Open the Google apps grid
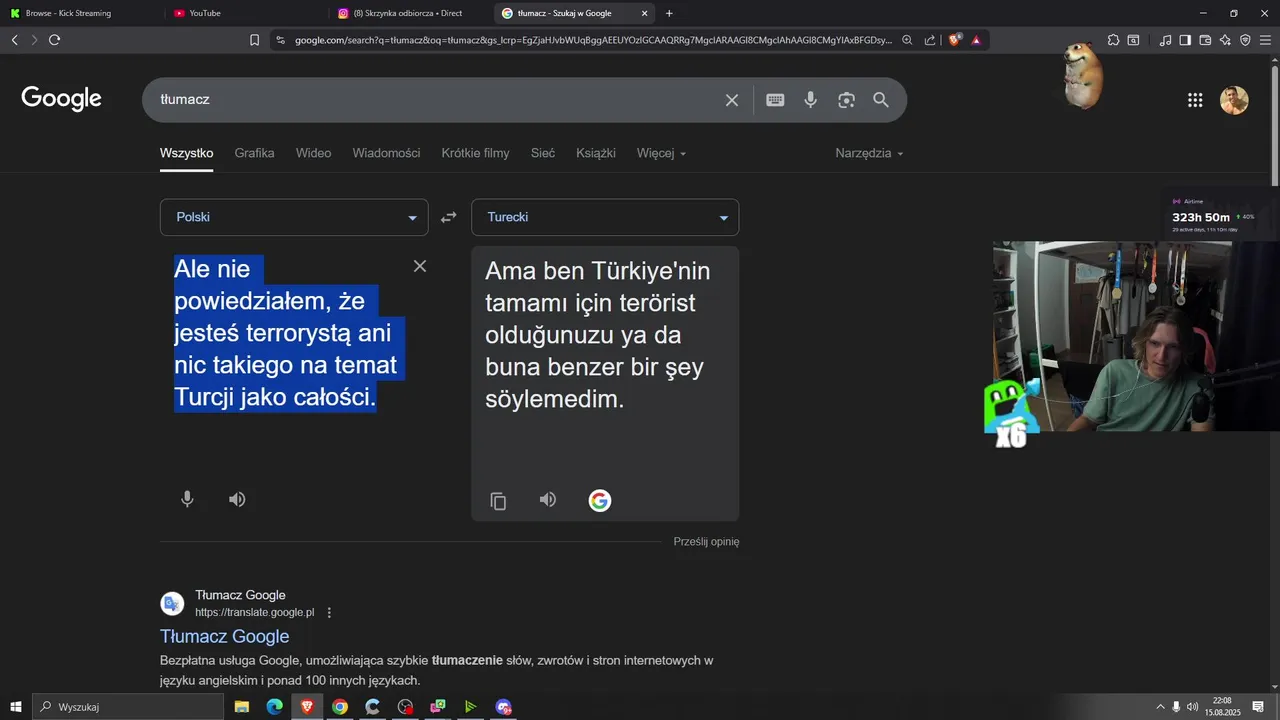The image size is (1280, 720). click(x=1195, y=100)
